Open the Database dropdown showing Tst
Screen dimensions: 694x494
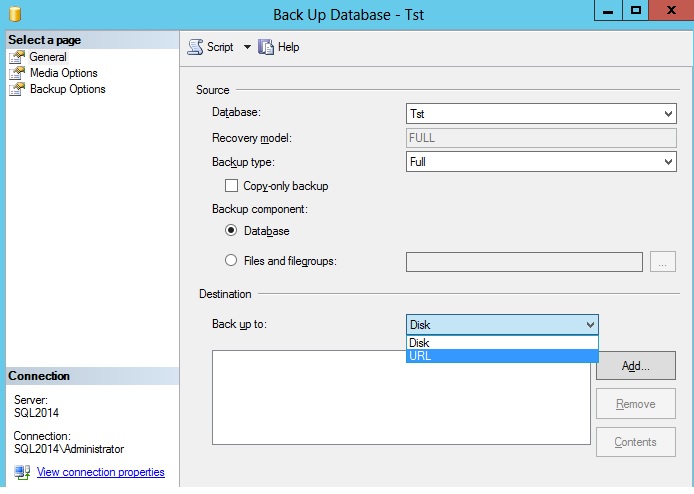pos(541,115)
